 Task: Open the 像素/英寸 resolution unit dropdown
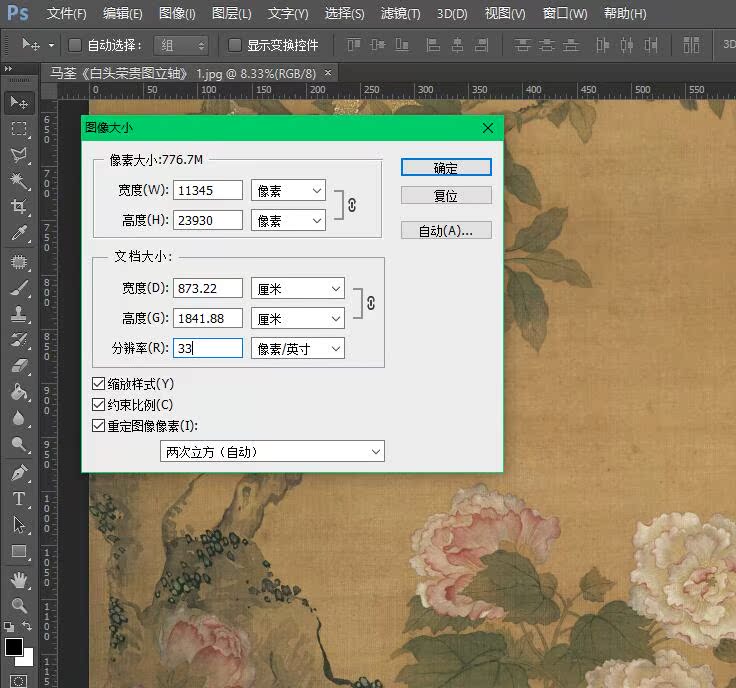point(297,348)
